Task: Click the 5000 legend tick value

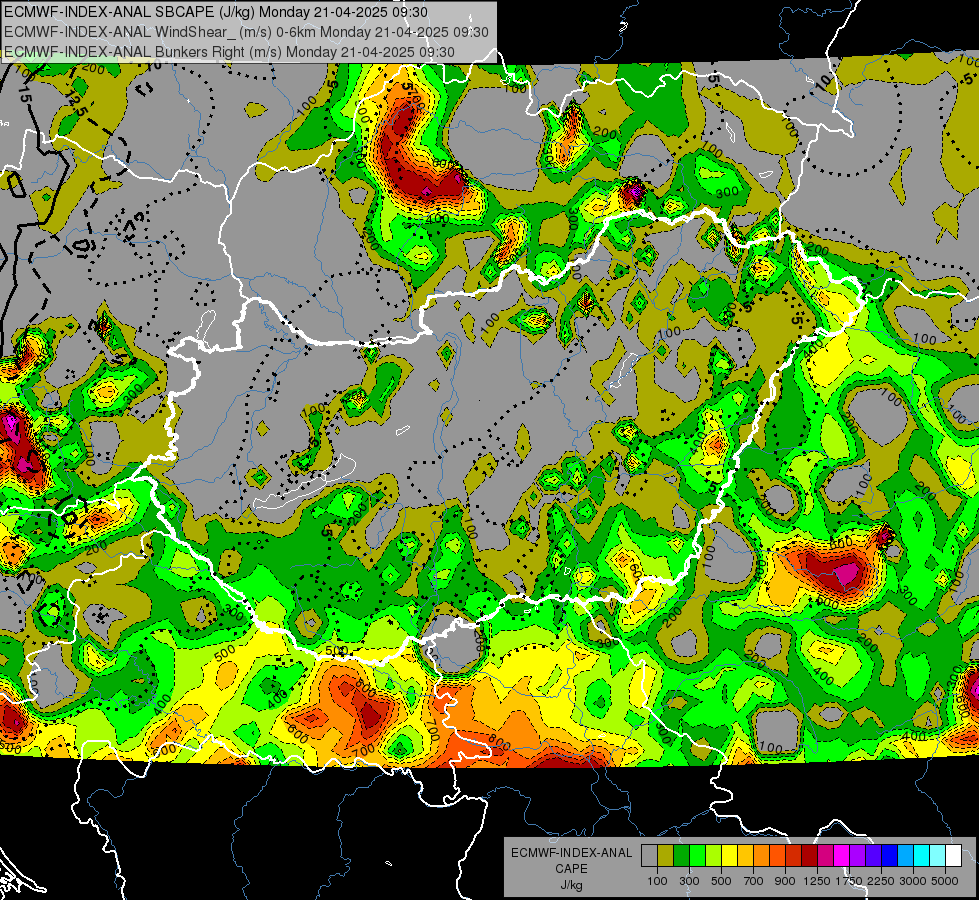Action: [x=945, y=881]
